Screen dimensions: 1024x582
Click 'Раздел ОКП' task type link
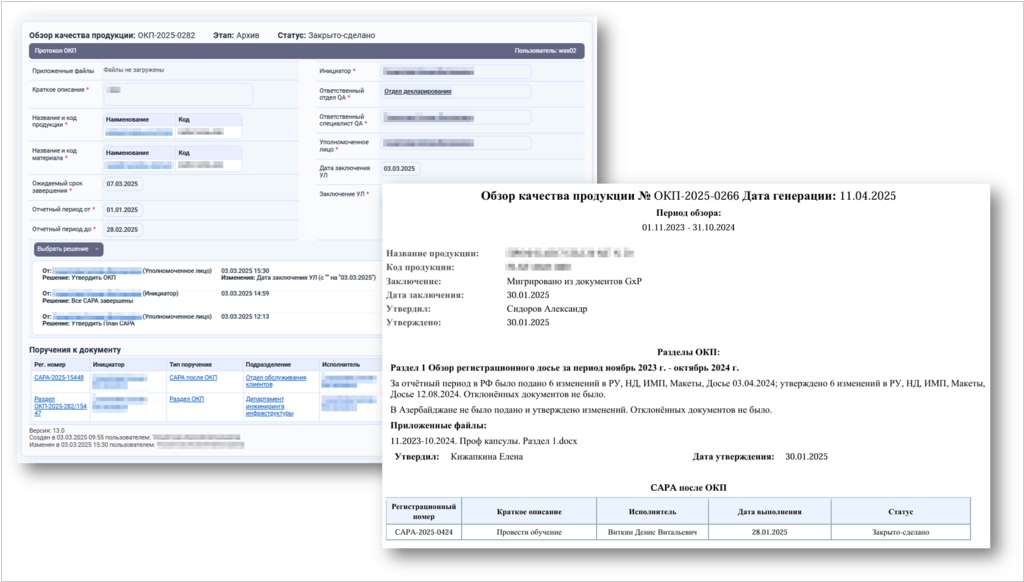click(186, 398)
